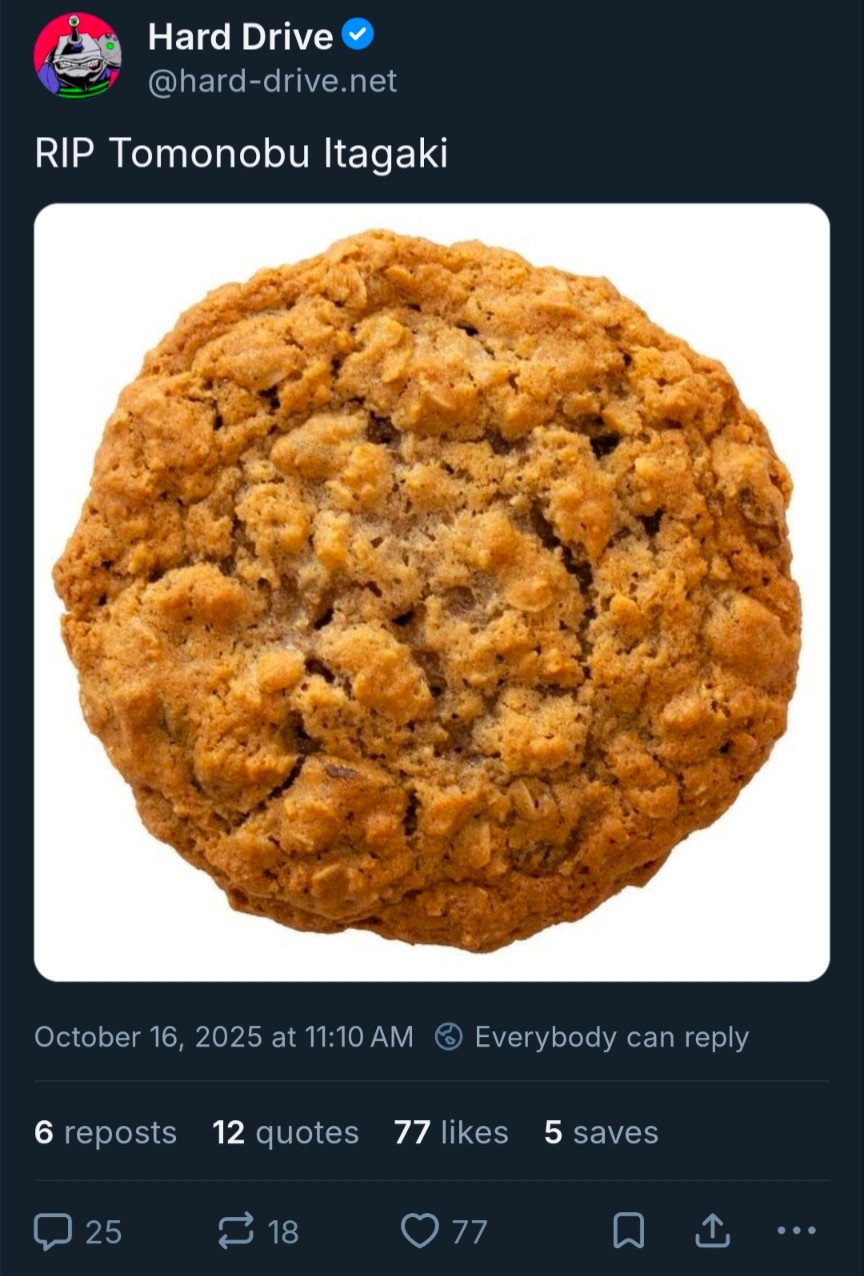Screen dimensions: 864x1276
Task: Click the October 16, 2025 timestamp
Action: coord(223,1037)
